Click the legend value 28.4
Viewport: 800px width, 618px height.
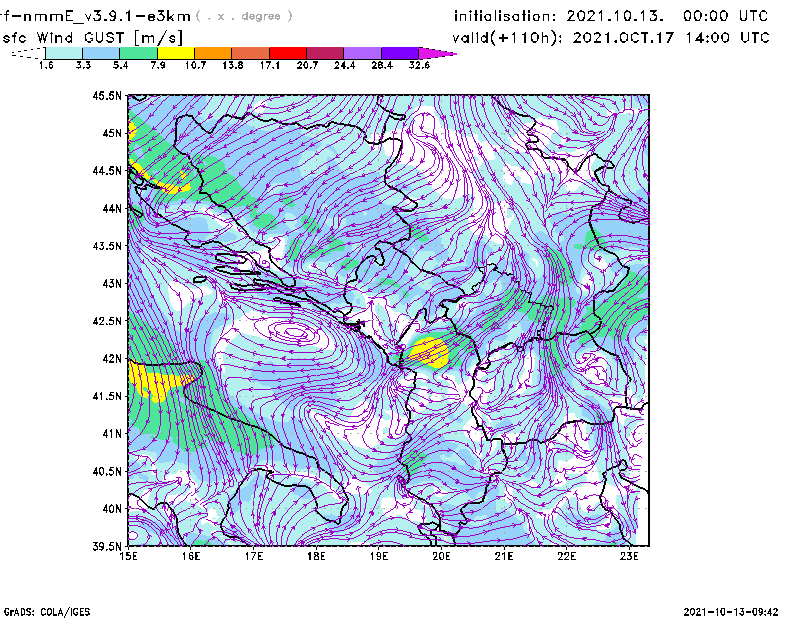tap(382, 65)
